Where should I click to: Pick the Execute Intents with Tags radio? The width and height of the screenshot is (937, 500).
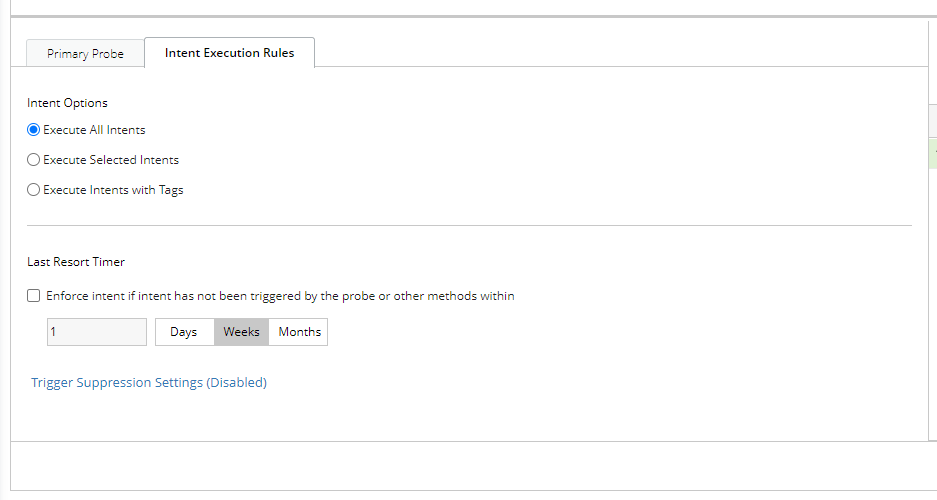[x=34, y=190]
